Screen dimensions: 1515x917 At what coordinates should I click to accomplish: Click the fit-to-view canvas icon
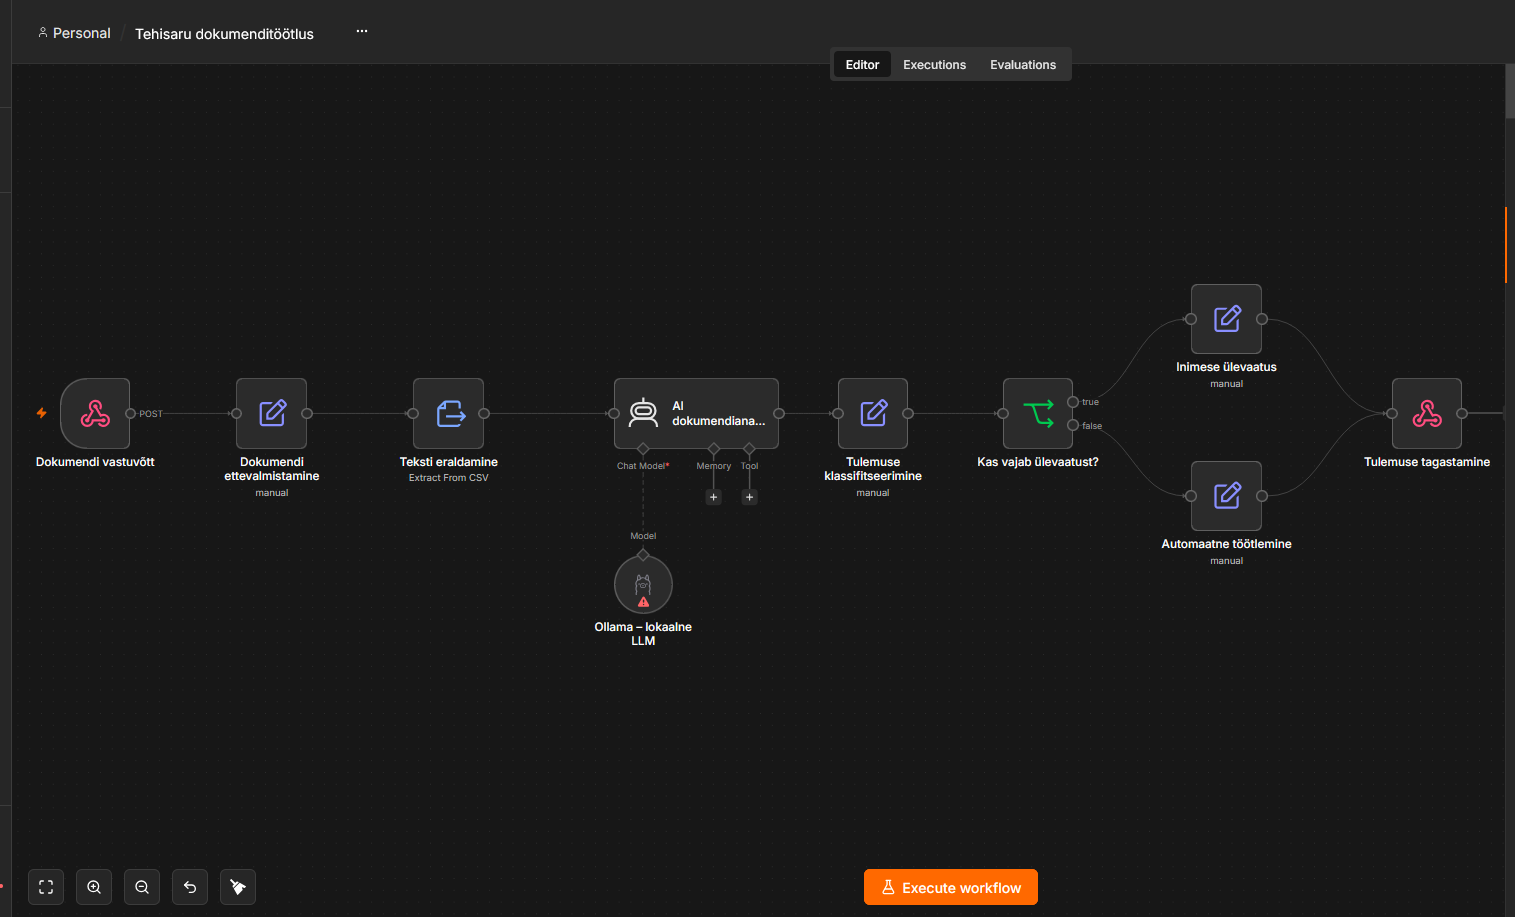click(46, 887)
